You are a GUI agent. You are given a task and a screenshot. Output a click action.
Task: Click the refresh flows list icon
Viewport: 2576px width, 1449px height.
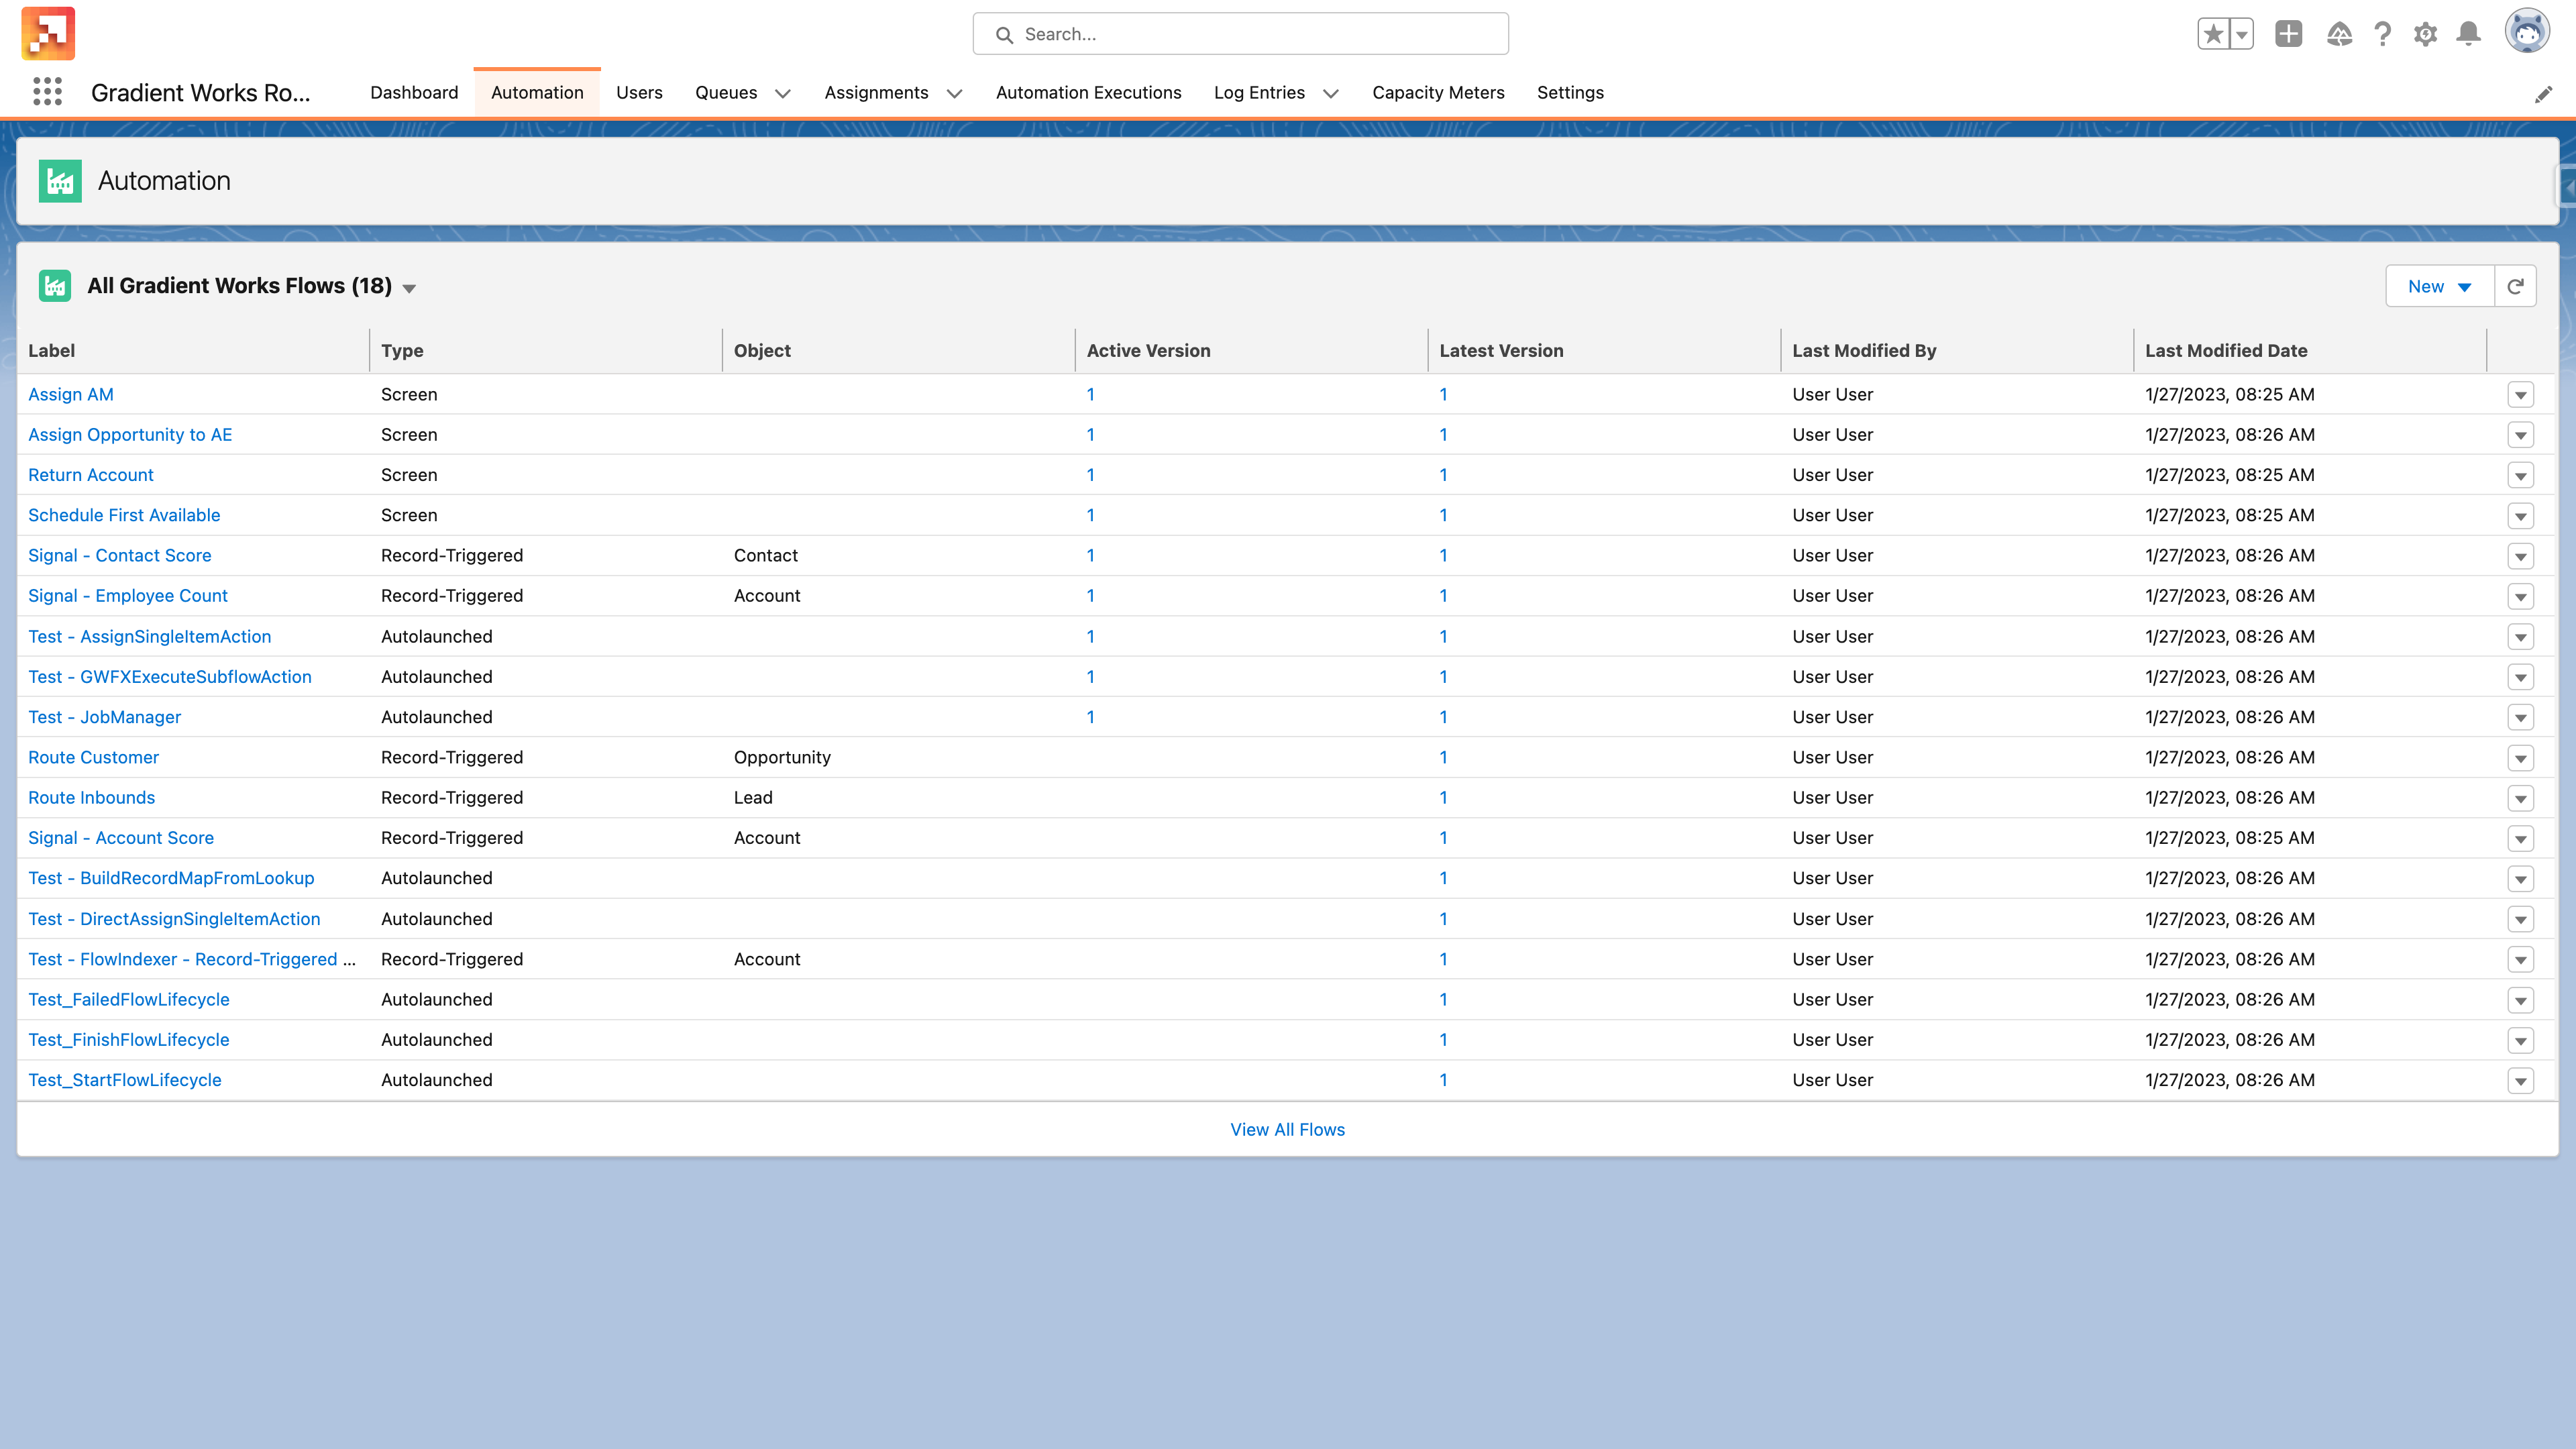[2515, 286]
